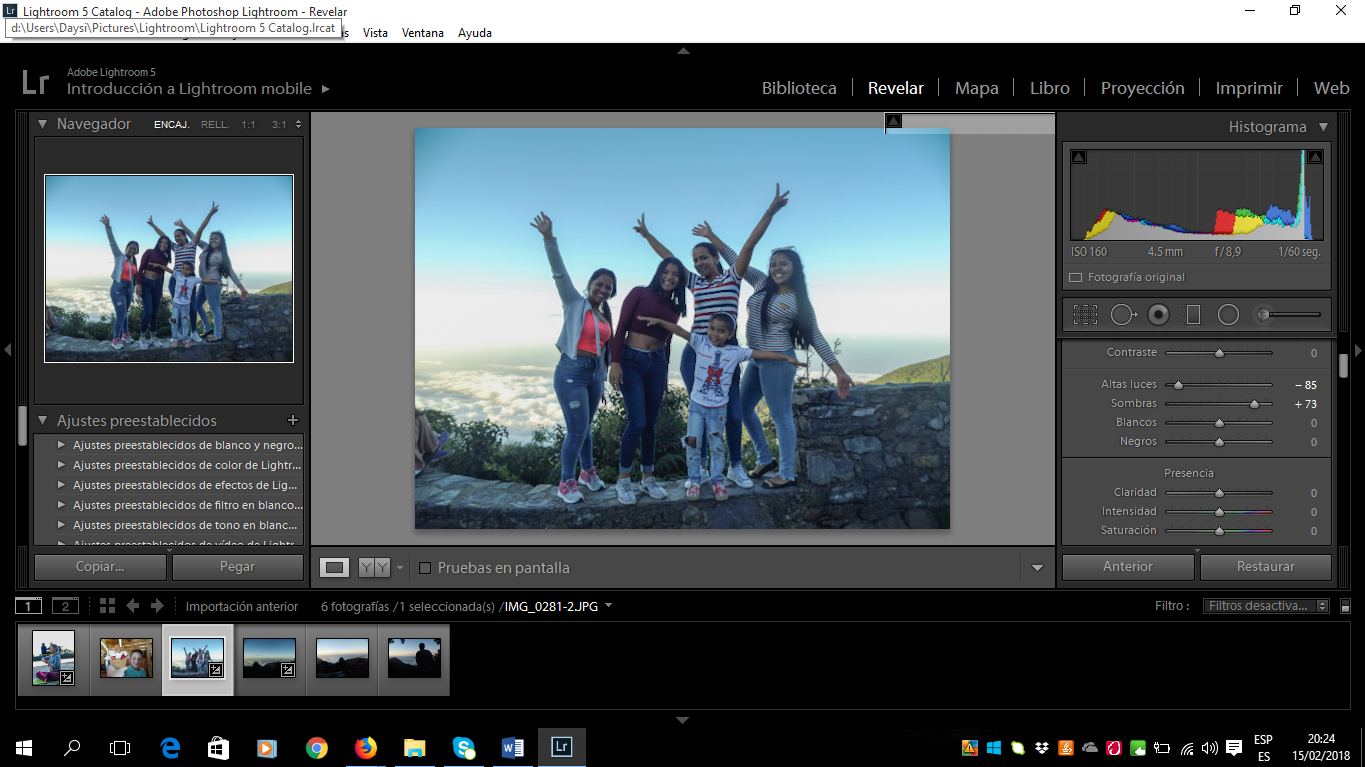Select main window display button 1
Viewport: 1365px width, 767px height.
pyautogui.click(x=29, y=606)
